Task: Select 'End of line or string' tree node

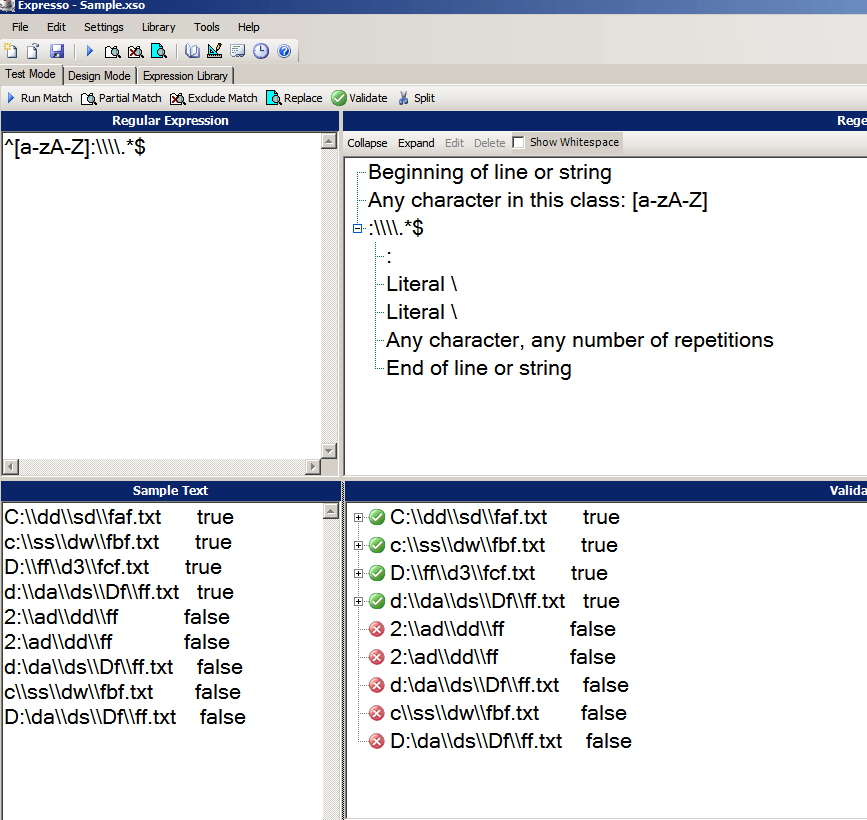Action: 479,368
